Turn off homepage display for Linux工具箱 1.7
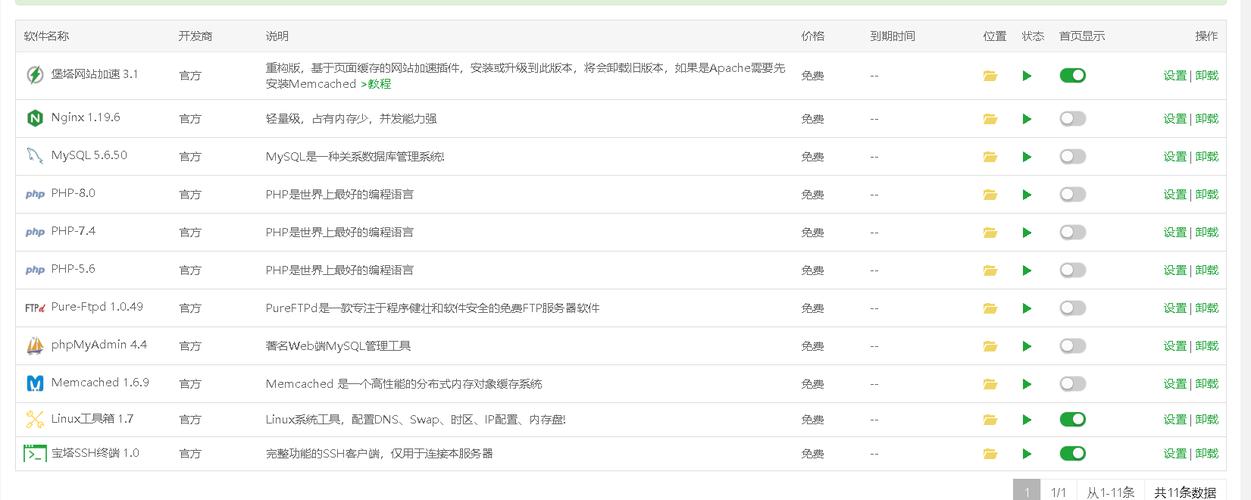The image size is (1251, 500). pyautogui.click(x=1073, y=420)
